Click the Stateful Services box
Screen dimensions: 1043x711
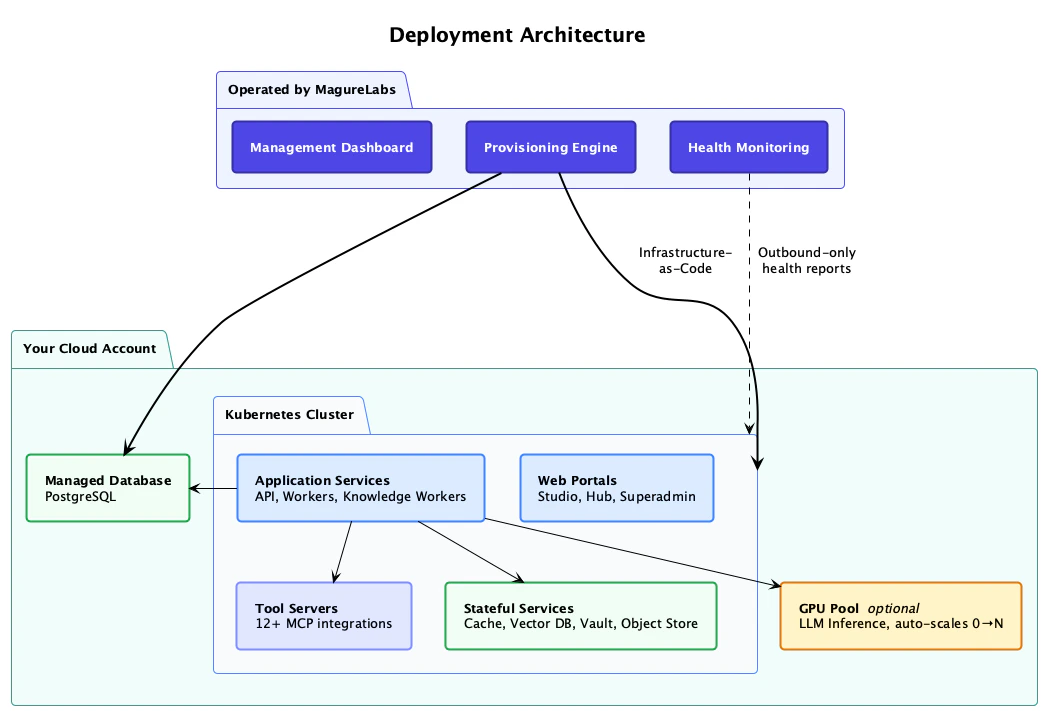580,615
